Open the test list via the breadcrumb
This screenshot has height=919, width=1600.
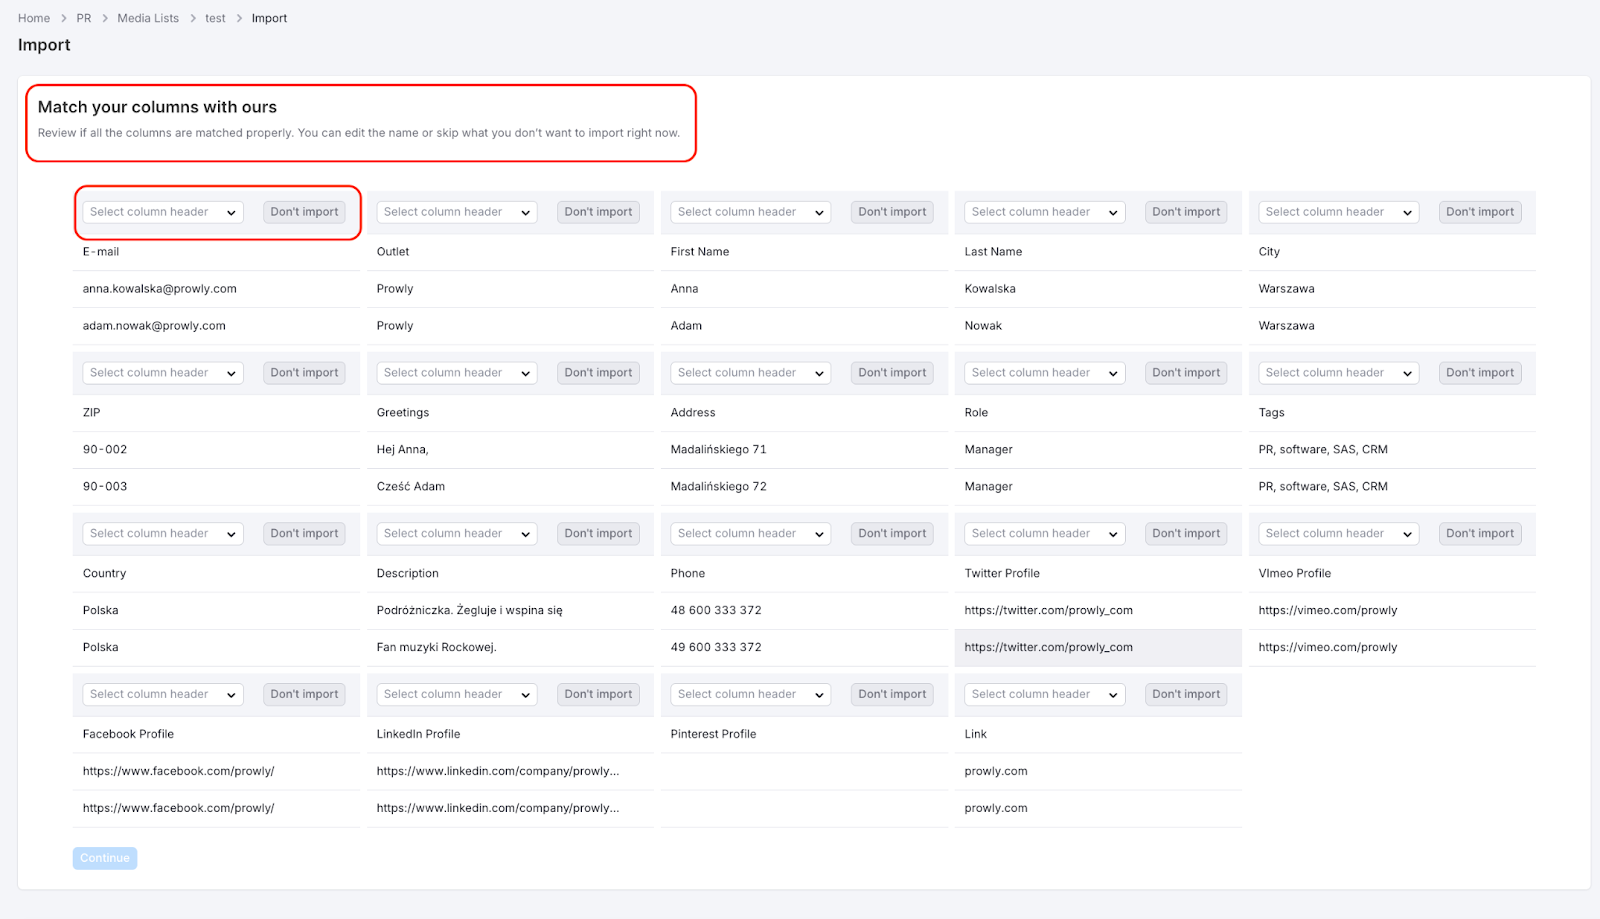pyautogui.click(x=215, y=17)
